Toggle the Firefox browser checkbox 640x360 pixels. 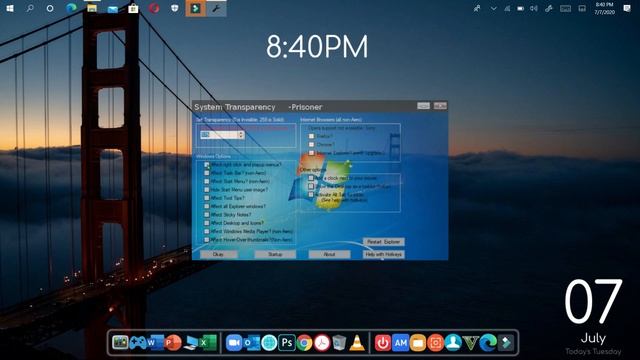click(x=311, y=136)
